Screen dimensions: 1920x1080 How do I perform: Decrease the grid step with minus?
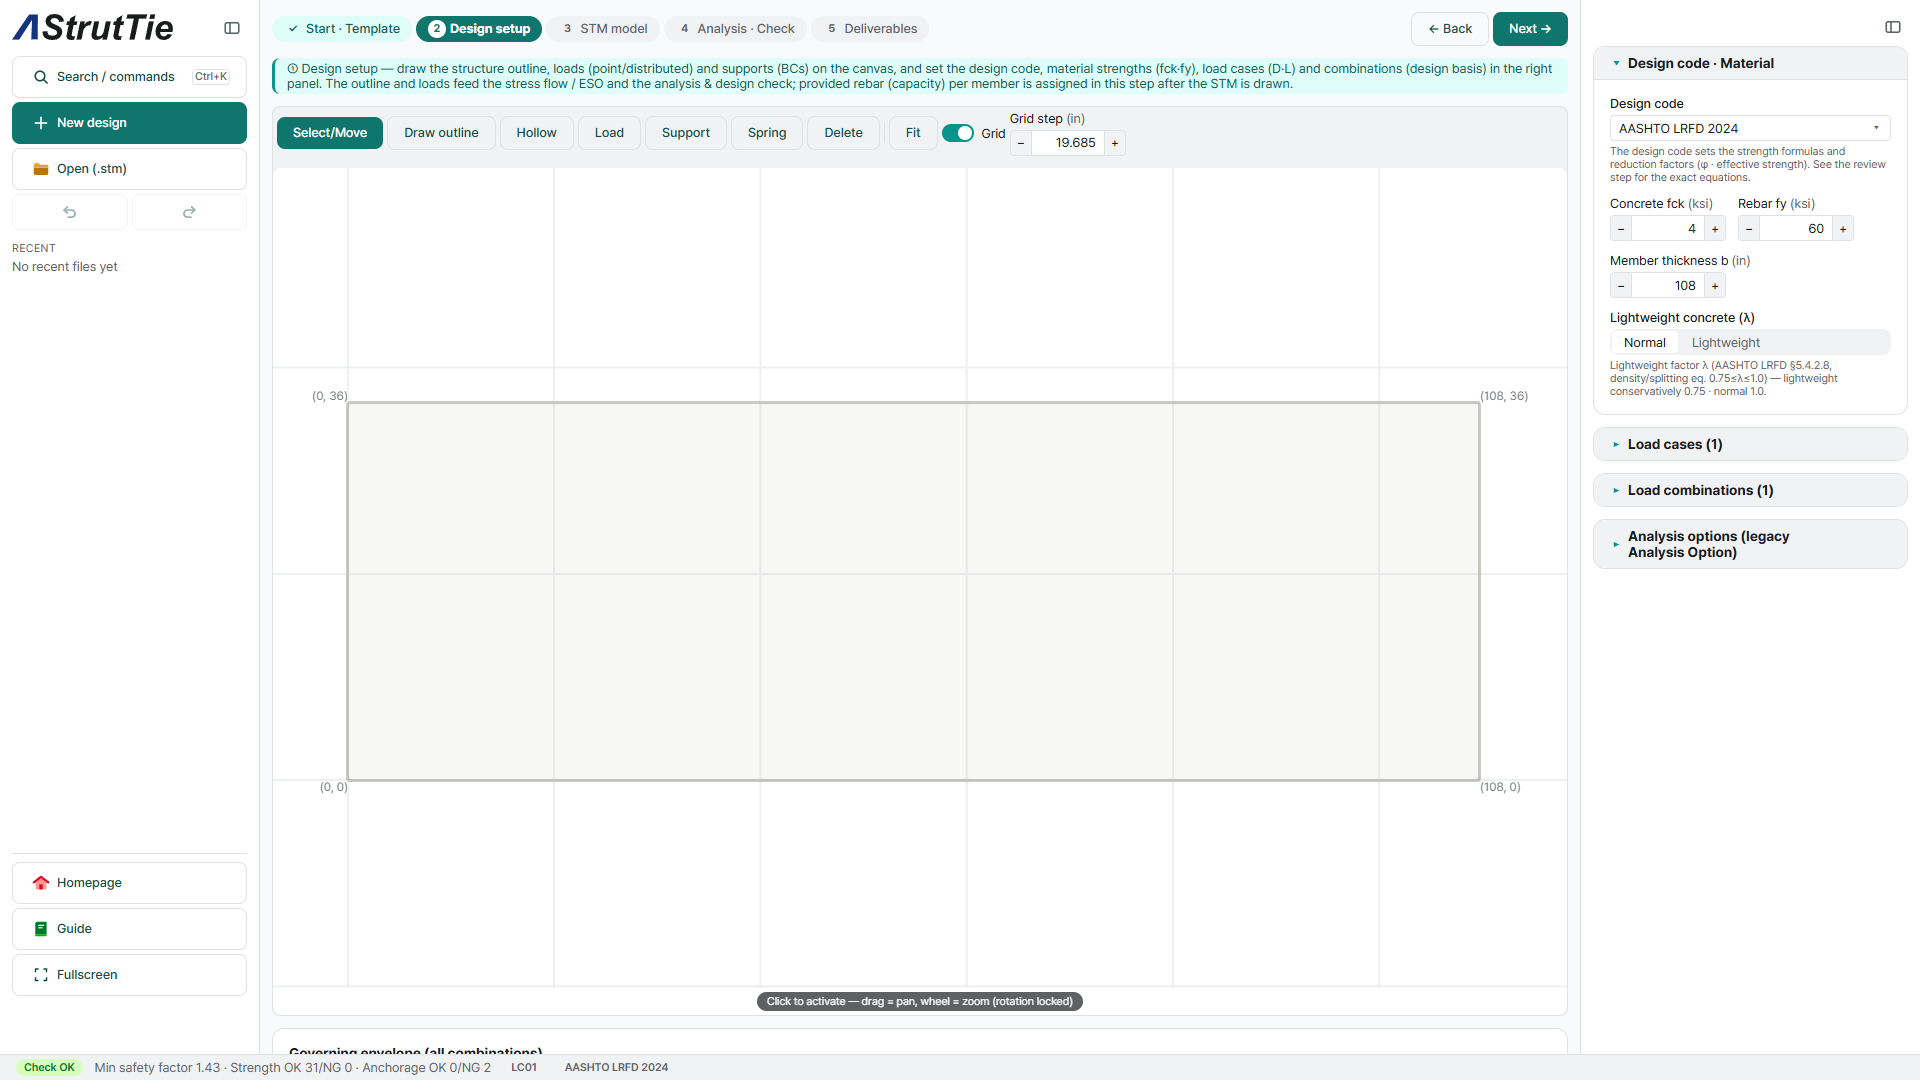pos(1021,143)
